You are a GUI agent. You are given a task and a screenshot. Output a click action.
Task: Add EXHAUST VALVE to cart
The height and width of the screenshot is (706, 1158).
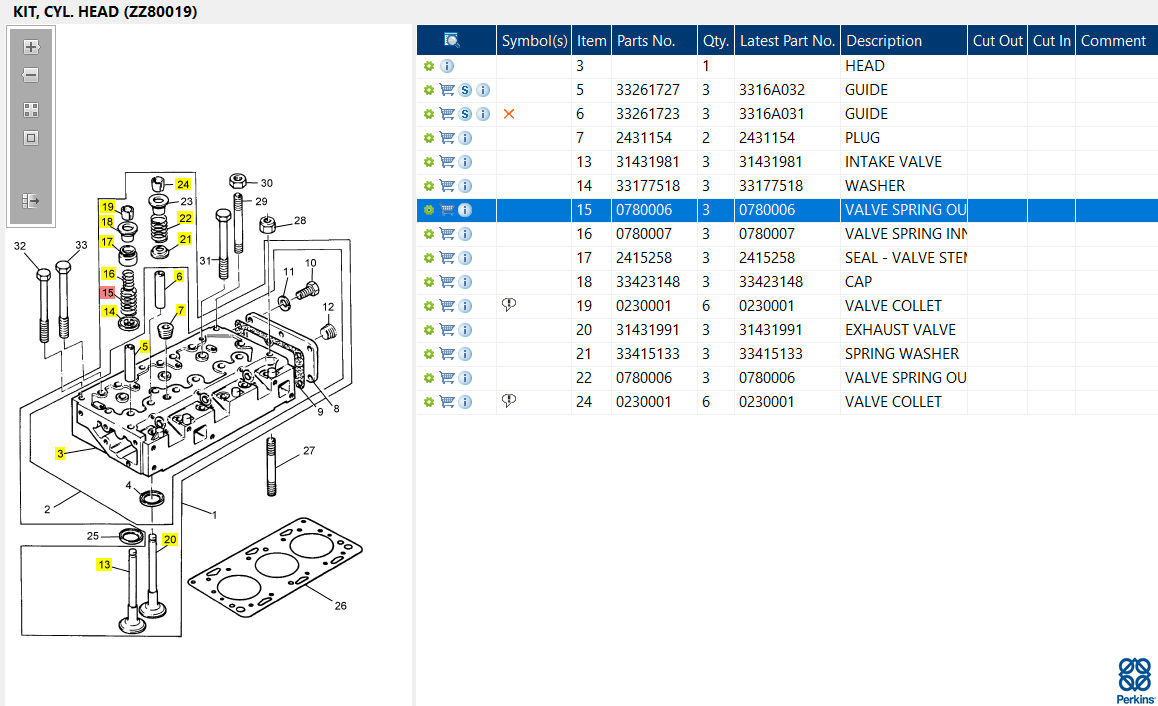tap(447, 330)
